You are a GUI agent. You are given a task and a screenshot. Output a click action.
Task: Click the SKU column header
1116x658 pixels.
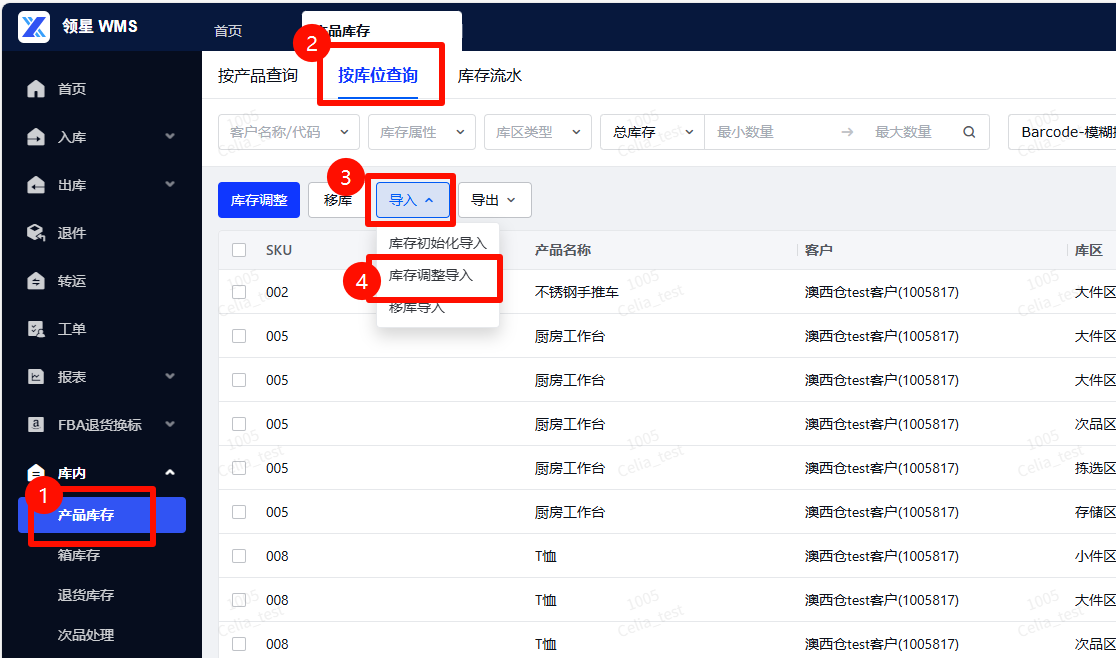click(279, 250)
